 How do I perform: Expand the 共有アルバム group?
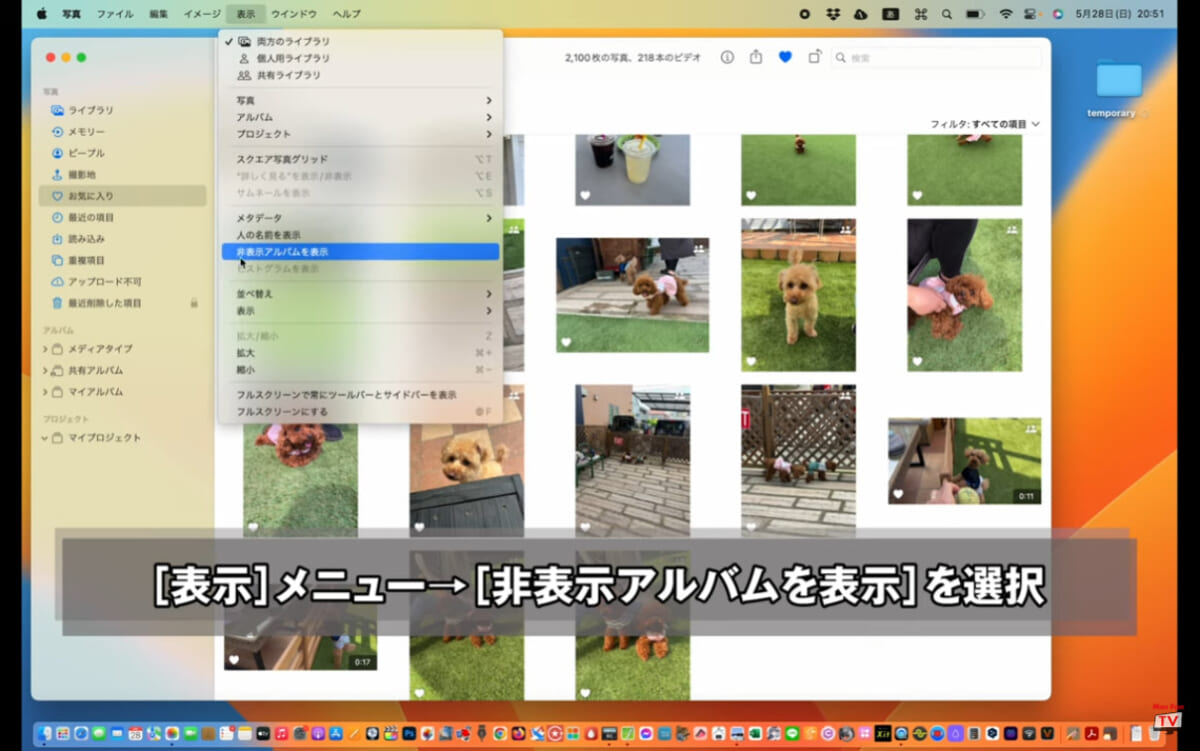tap(45, 371)
